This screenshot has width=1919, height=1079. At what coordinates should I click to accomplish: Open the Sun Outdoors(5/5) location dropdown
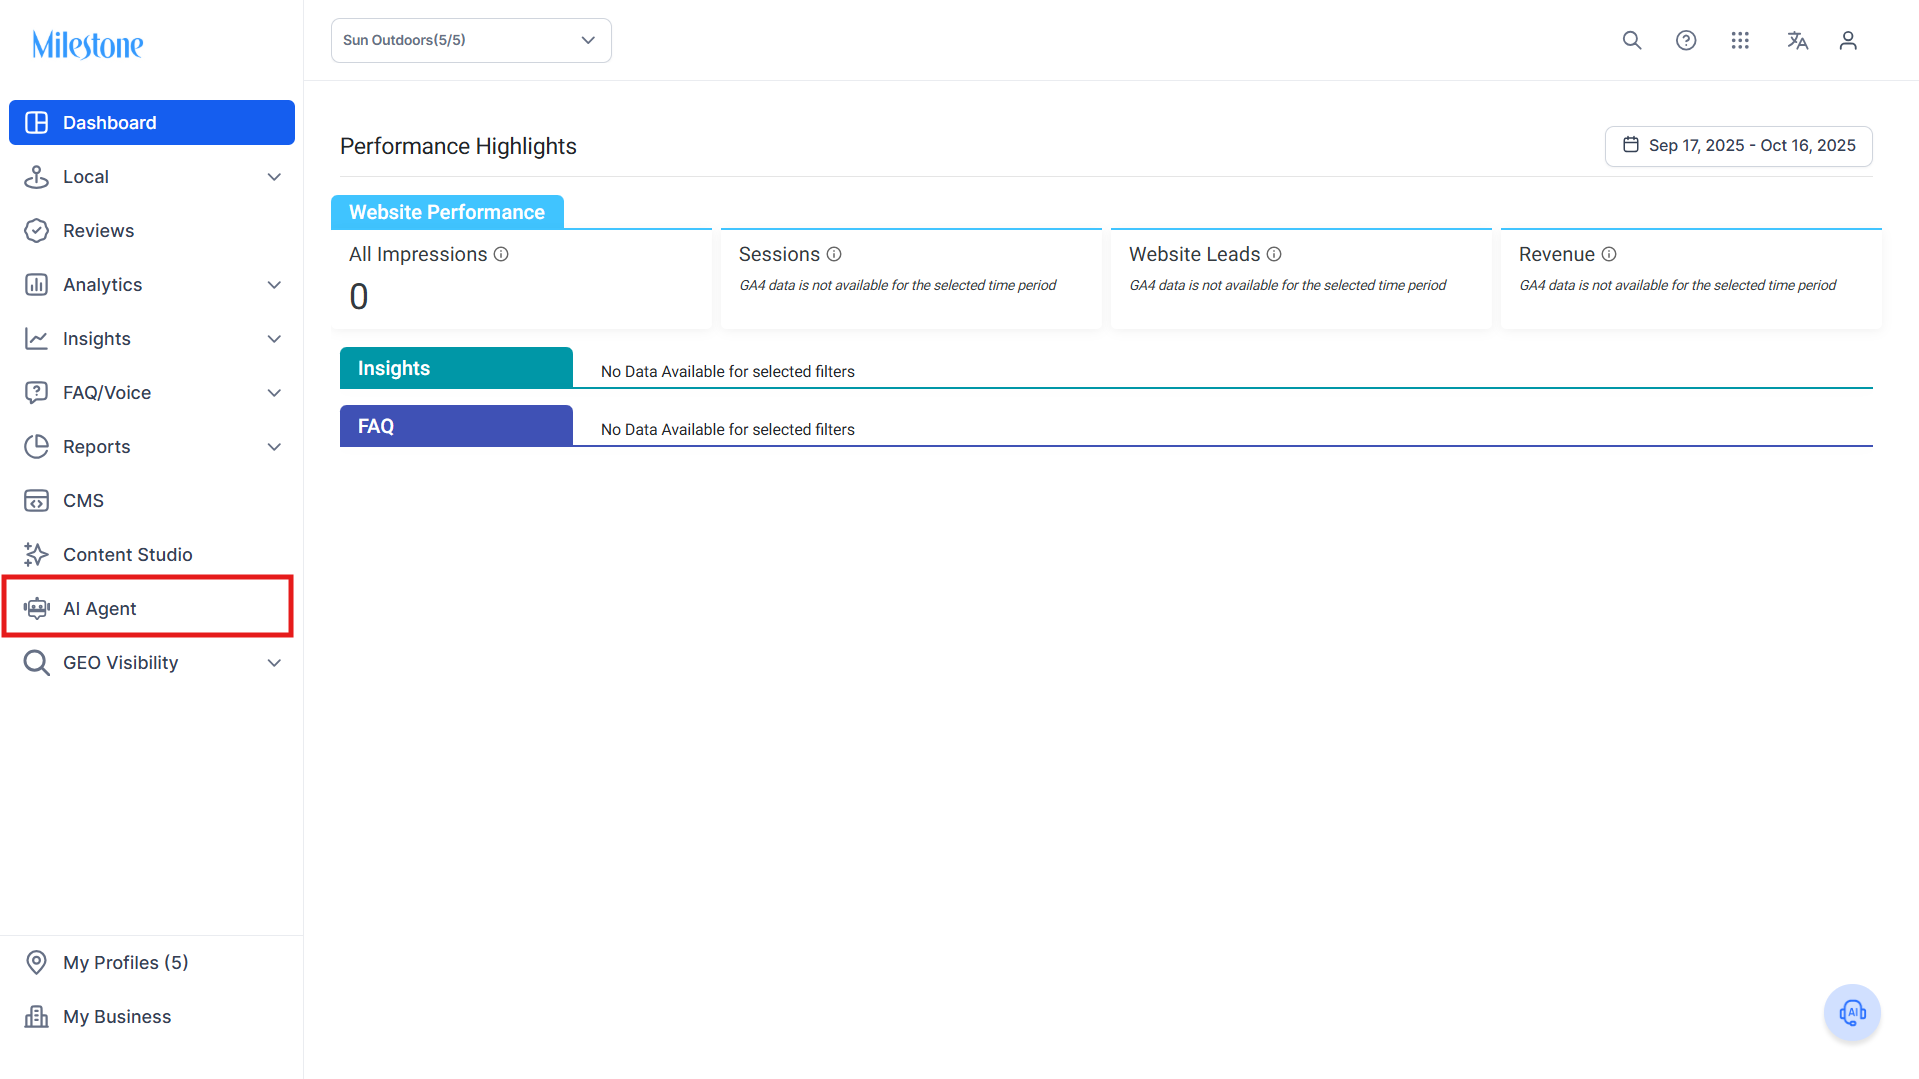[471, 41]
